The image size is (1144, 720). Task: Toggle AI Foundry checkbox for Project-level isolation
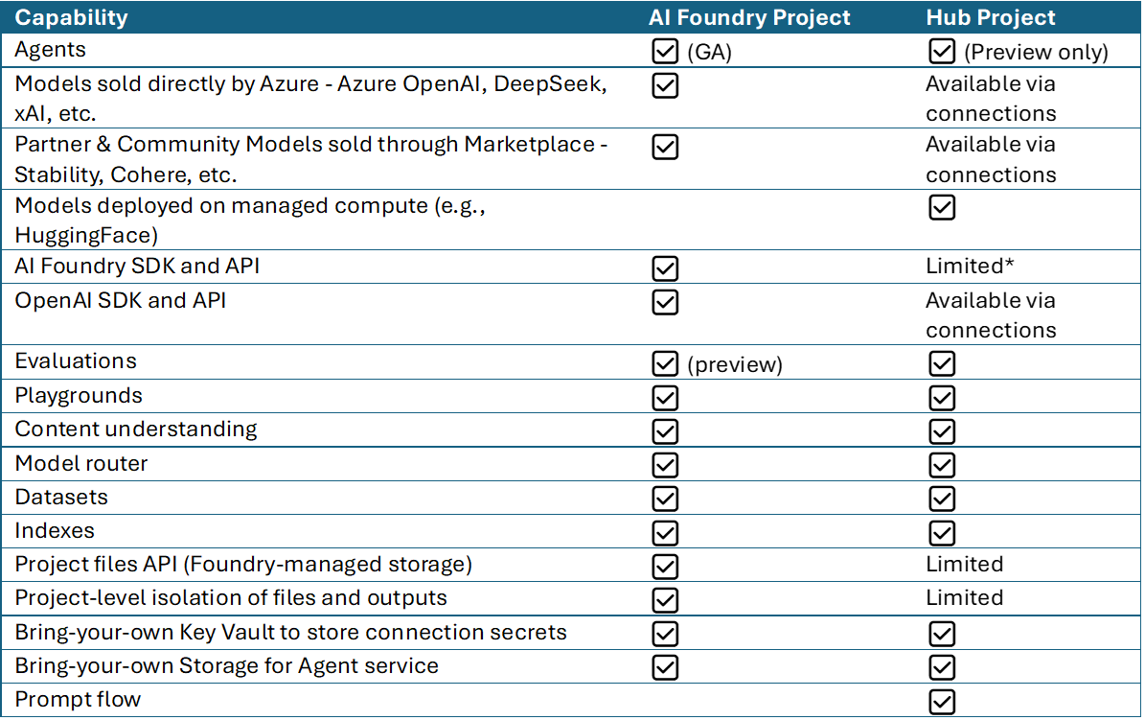pos(665,600)
